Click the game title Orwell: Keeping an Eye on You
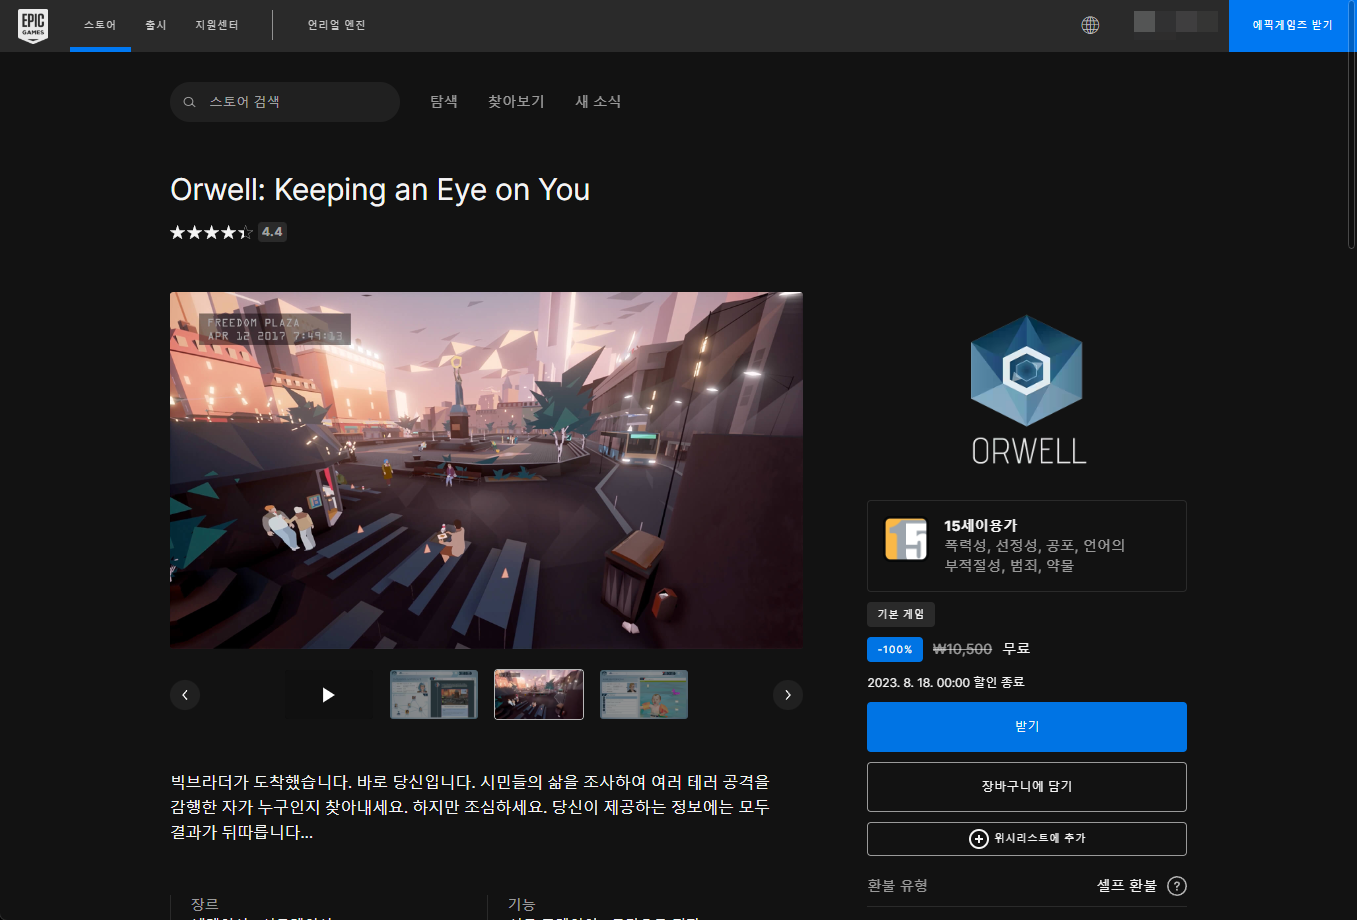Screen dimensions: 1357x920 click(380, 189)
